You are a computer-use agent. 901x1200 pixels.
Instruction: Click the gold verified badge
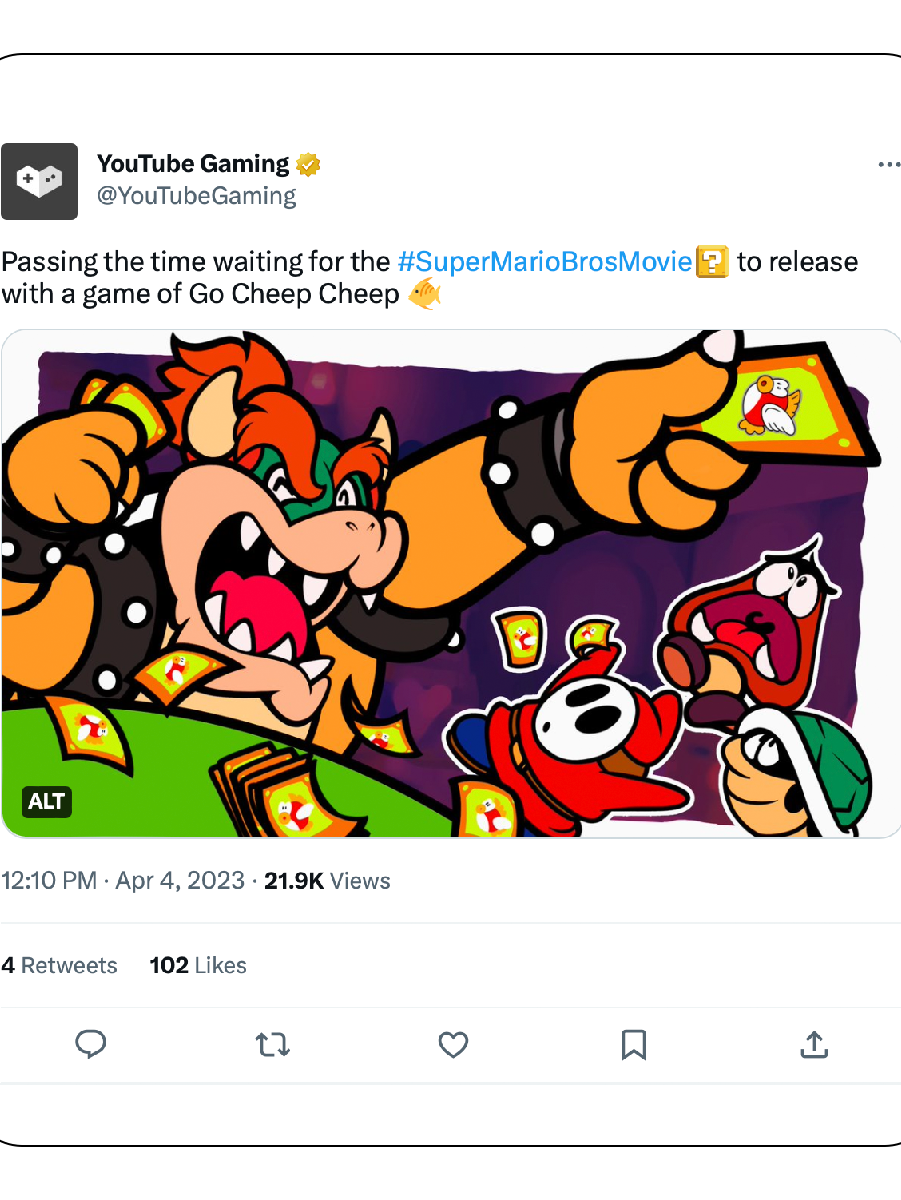coord(308,164)
